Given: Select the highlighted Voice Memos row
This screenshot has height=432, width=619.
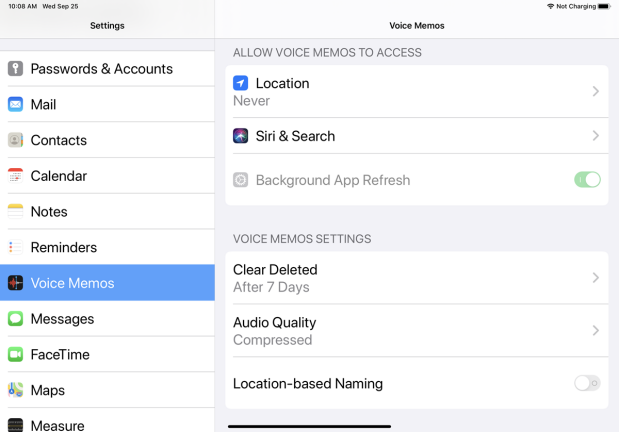Looking at the screenshot, I should point(107,283).
